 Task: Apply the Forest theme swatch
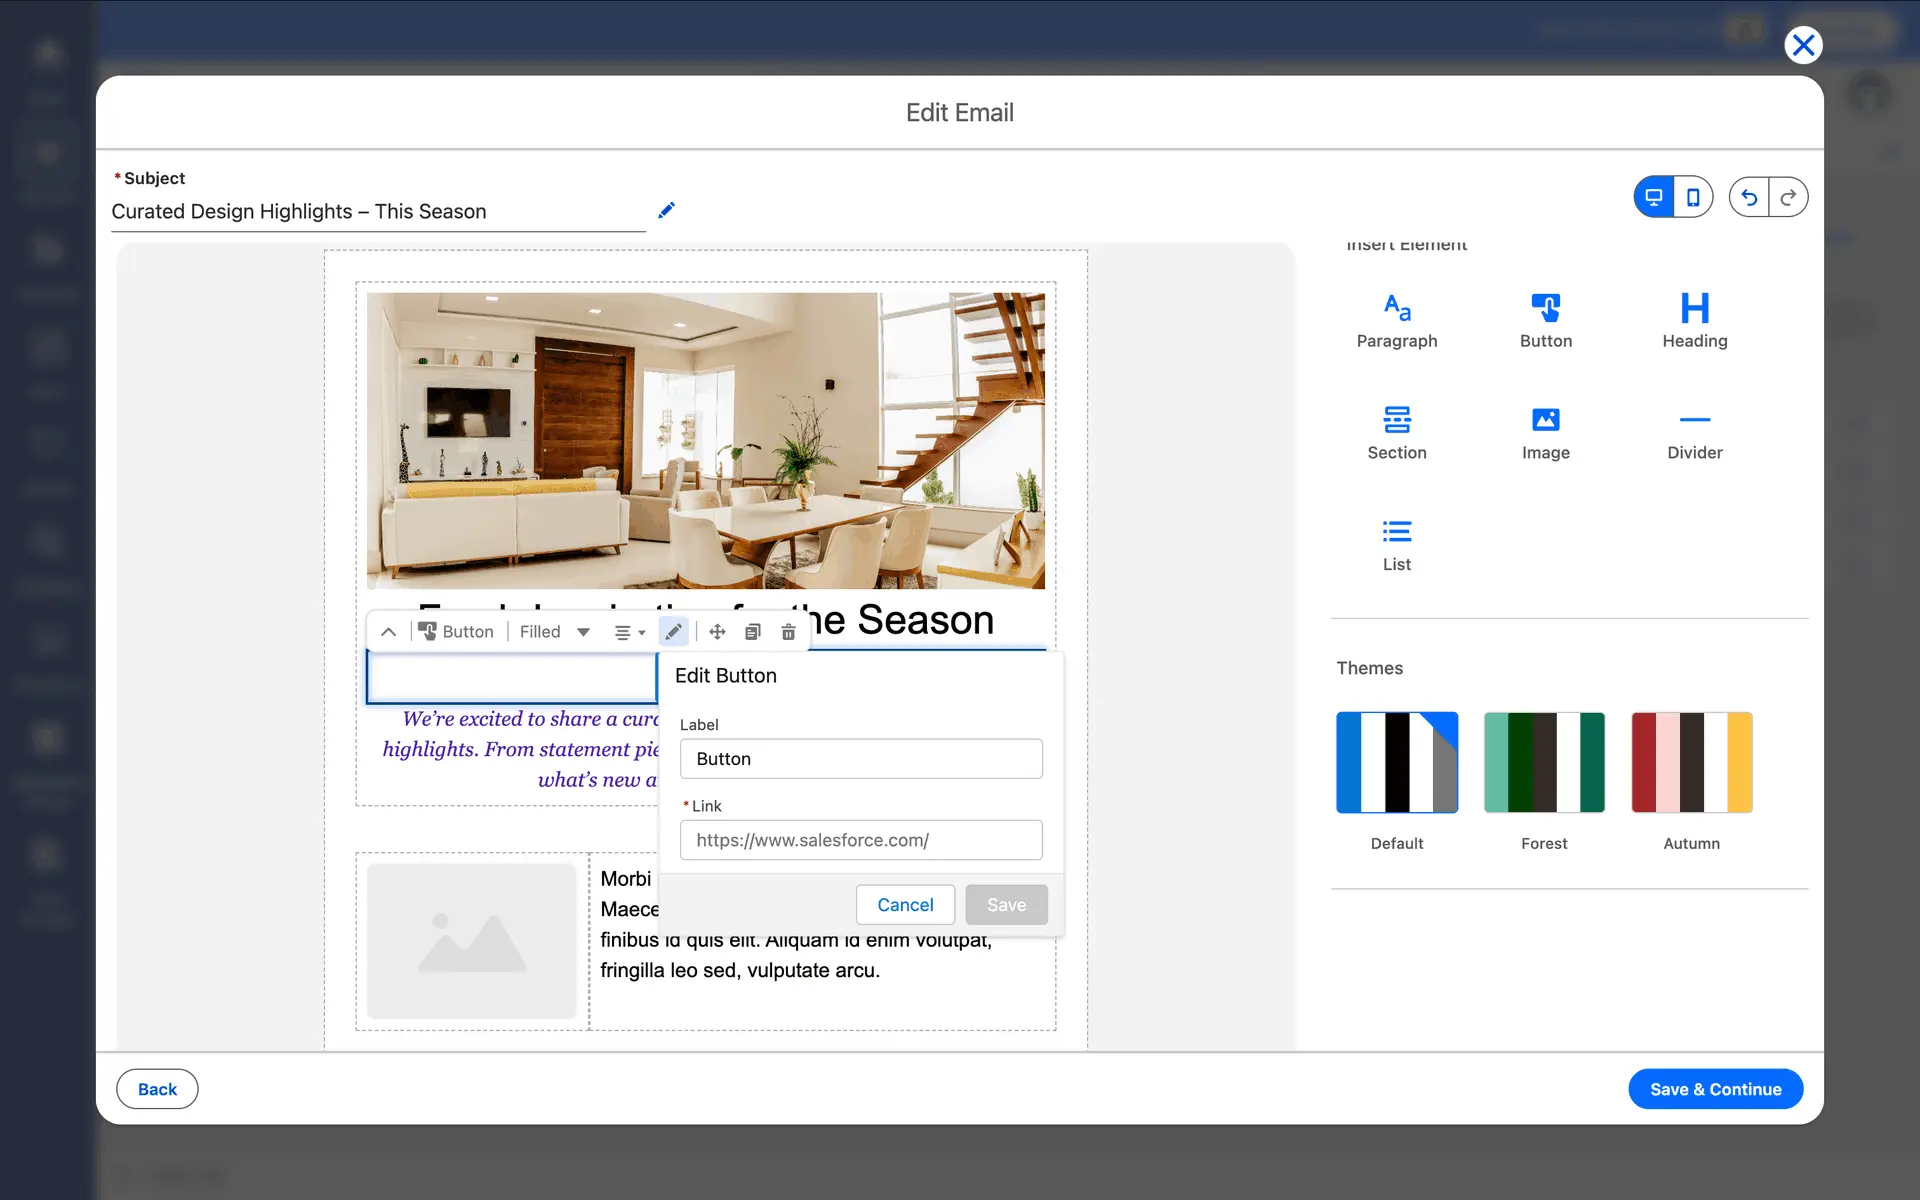pos(1543,762)
